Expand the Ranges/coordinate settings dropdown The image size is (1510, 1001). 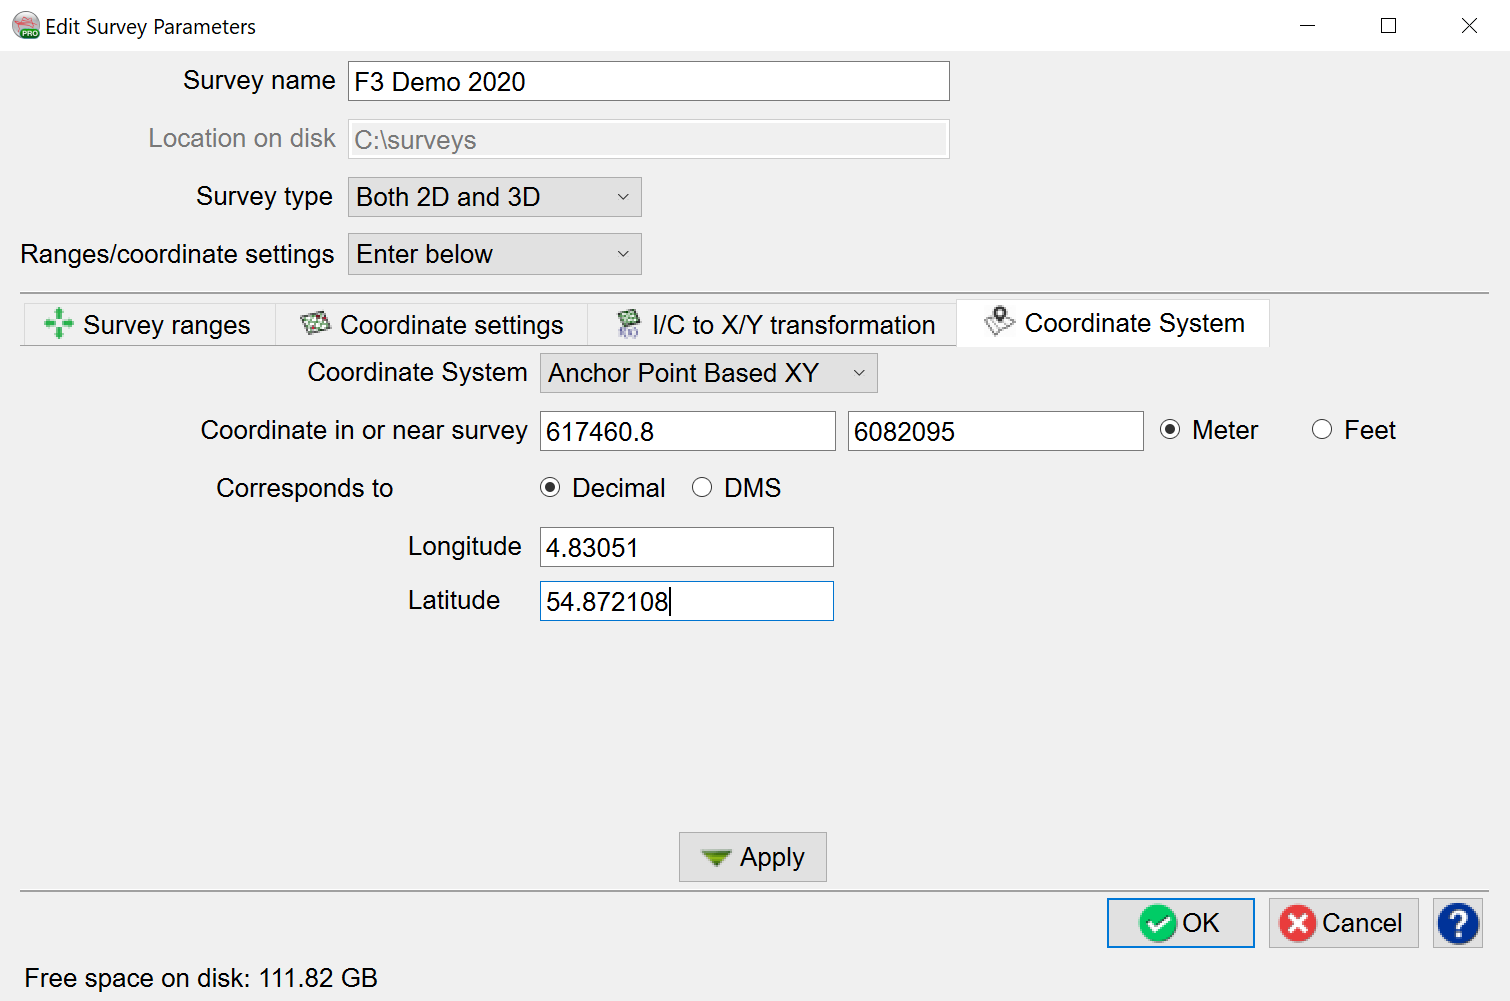[x=494, y=254]
